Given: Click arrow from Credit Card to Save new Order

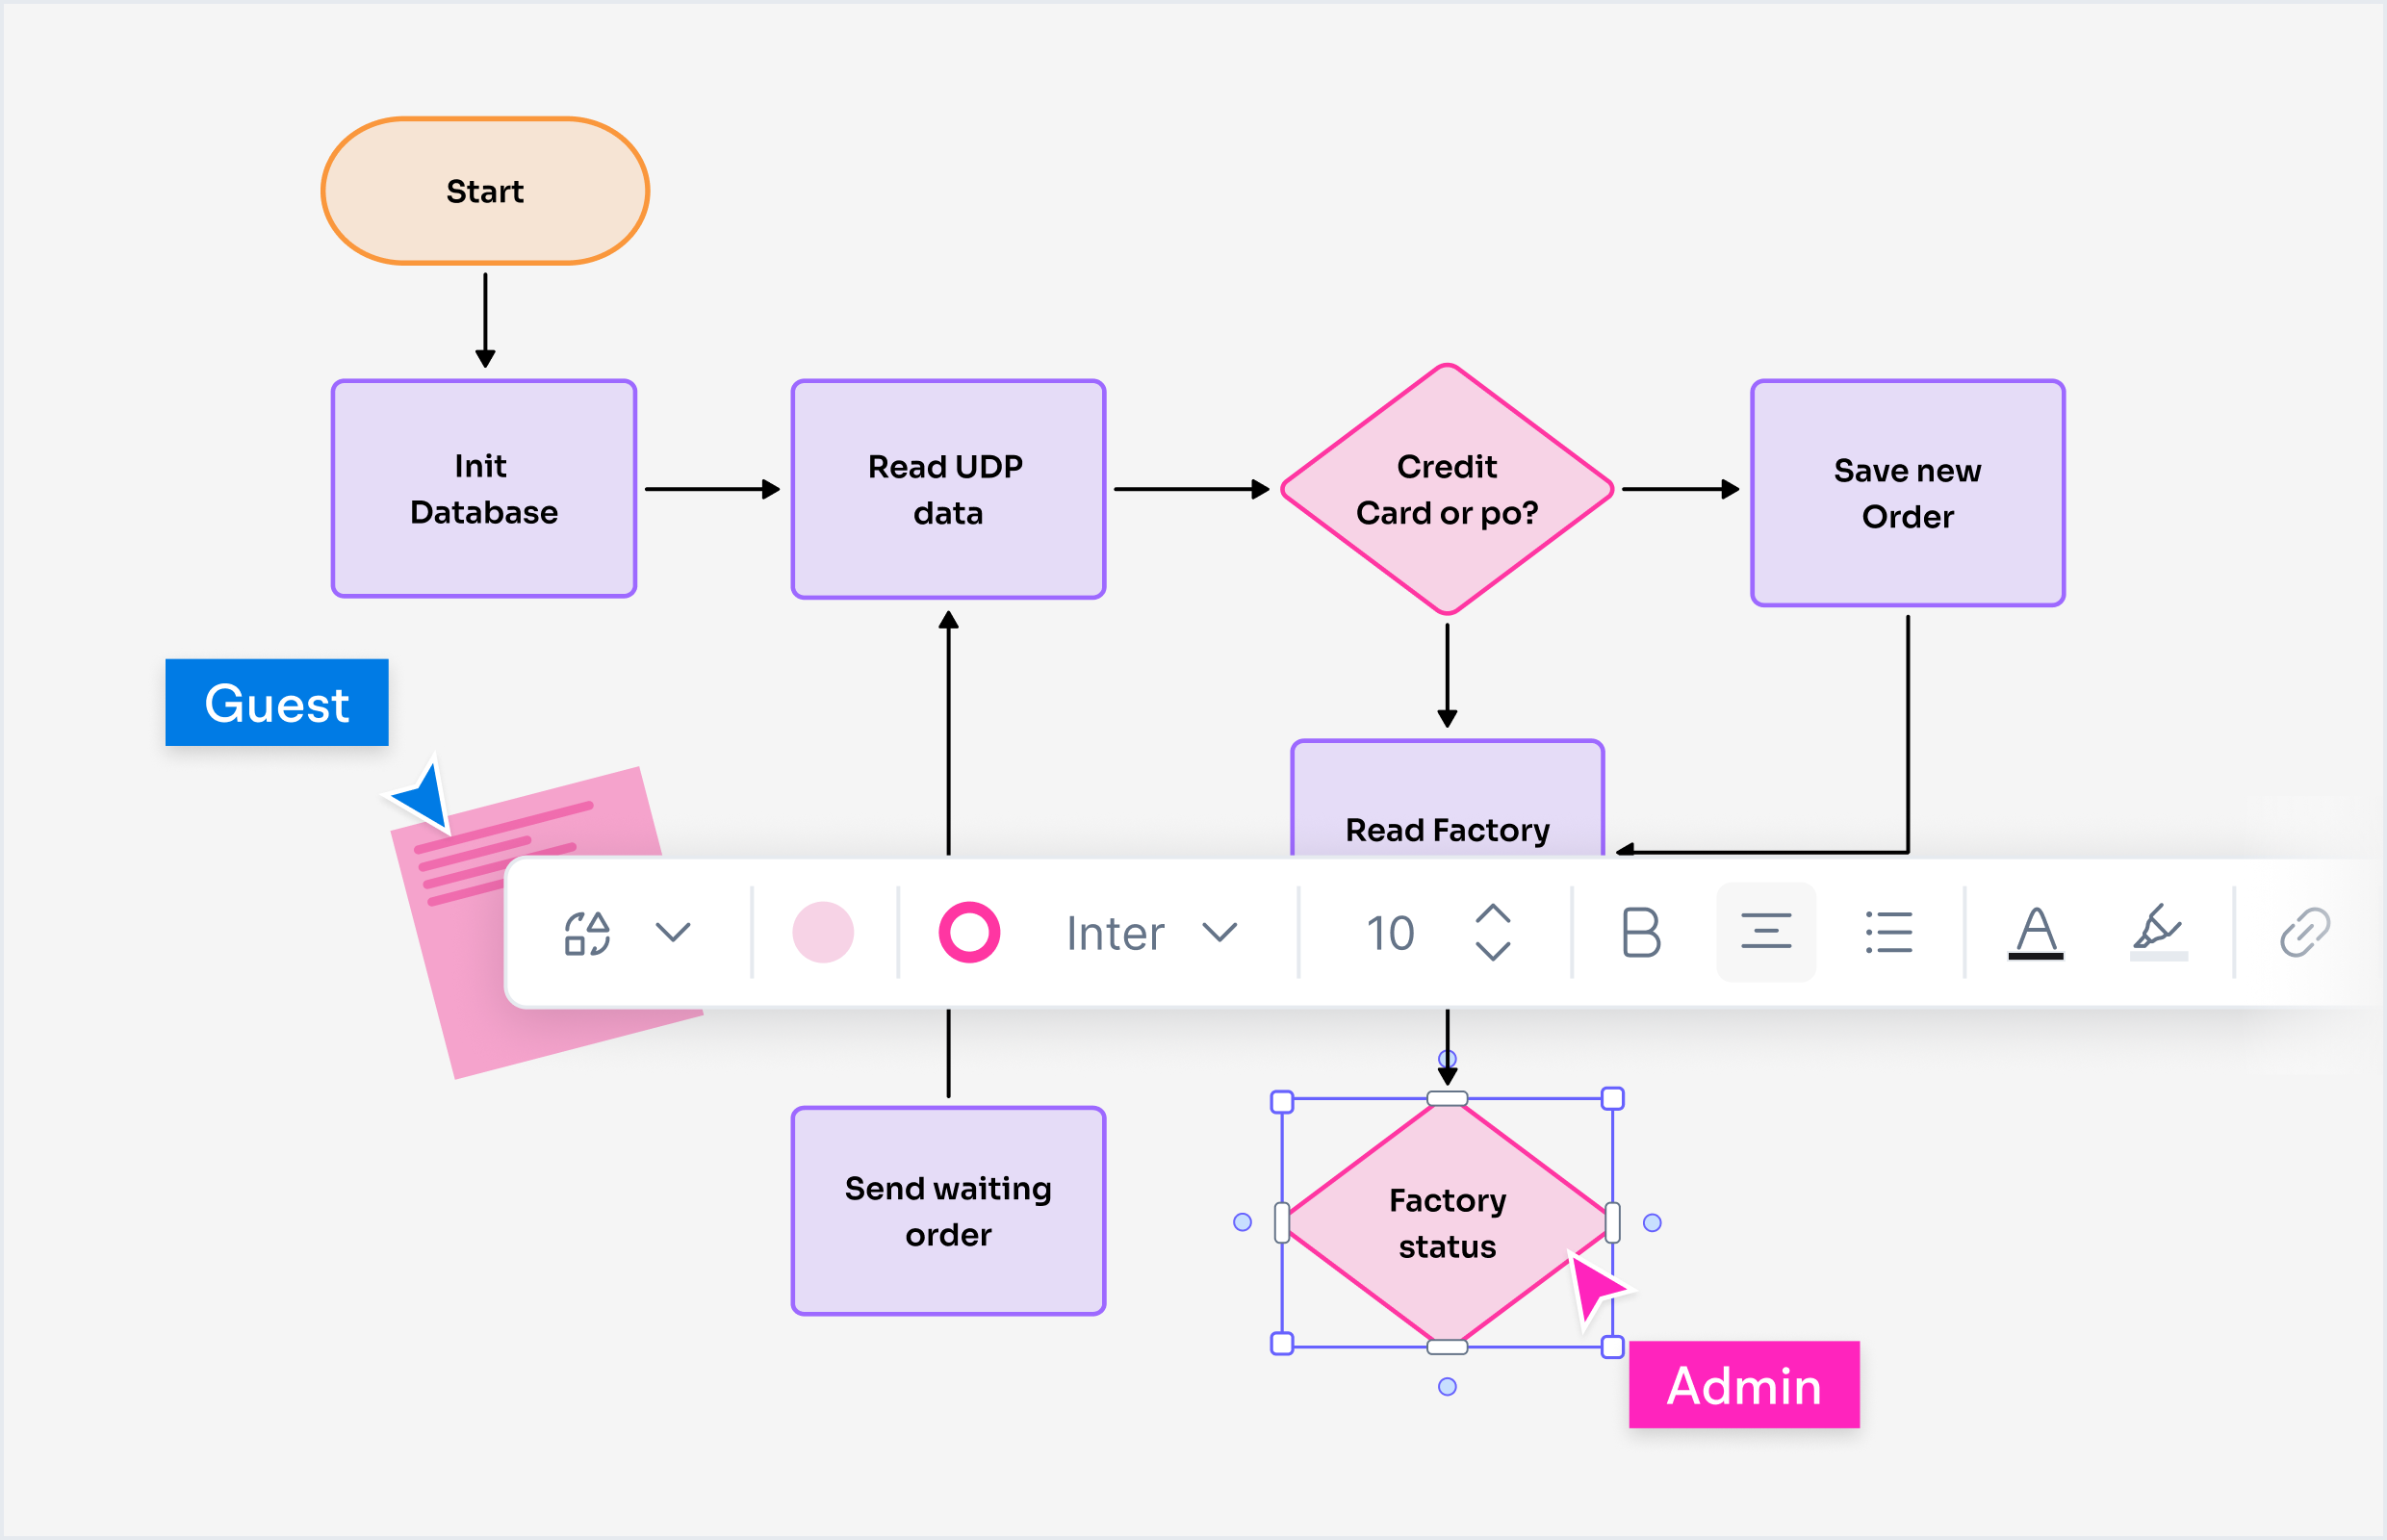Looking at the screenshot, I should (1681, 489).
